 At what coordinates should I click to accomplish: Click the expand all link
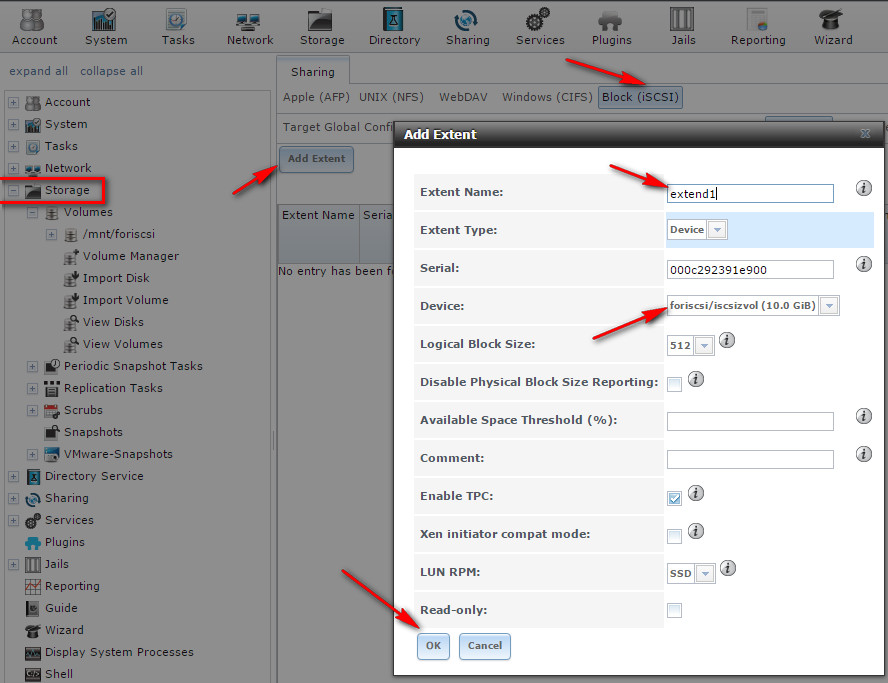point(39,71)
